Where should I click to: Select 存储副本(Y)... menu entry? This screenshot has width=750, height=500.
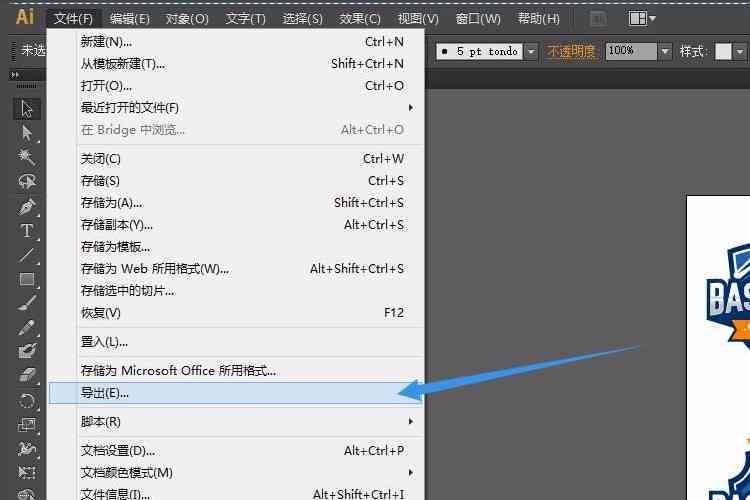[236, 225]
